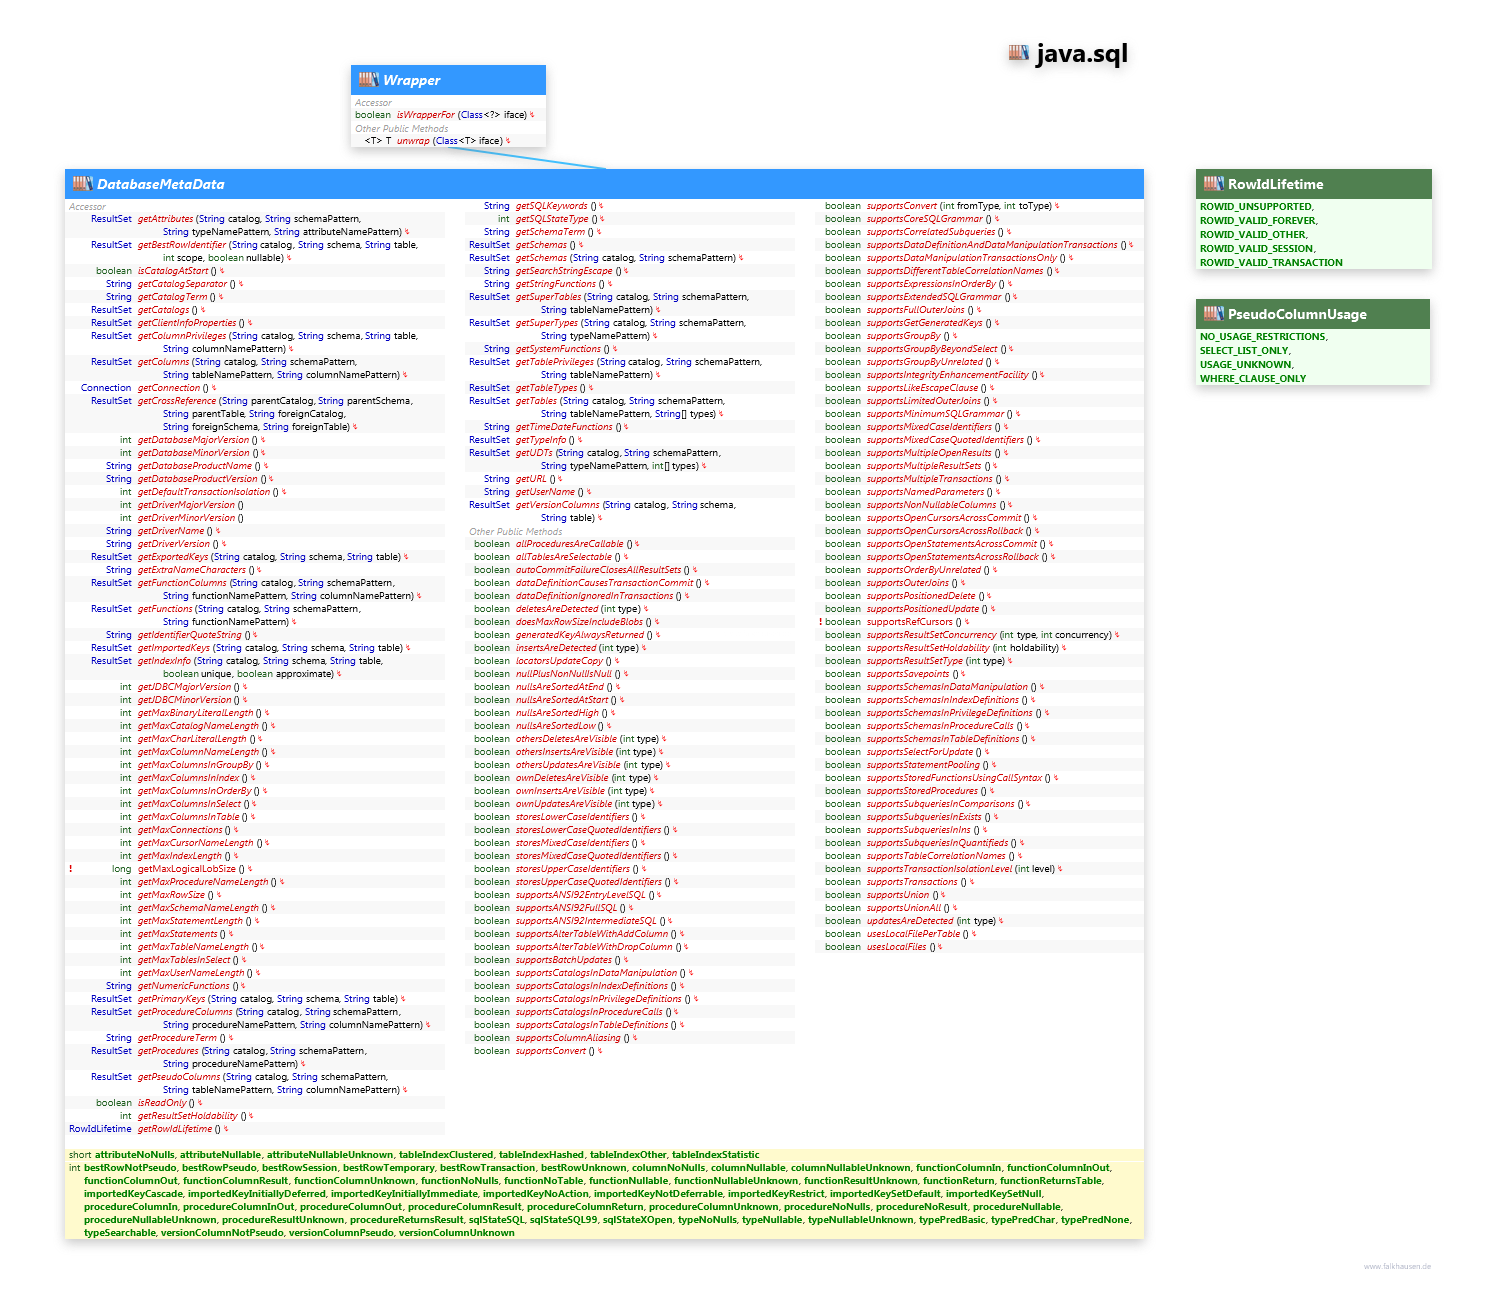Viewport: 1488px width, 1312px height.
Task: Click the isCatalogAtStart method
Action: pos(173,271)
